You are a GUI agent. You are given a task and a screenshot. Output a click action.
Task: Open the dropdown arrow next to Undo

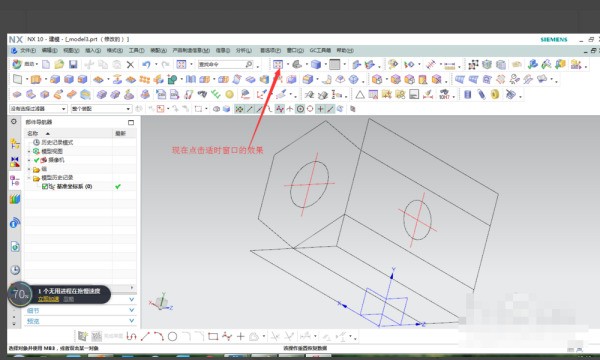(156, 65)
